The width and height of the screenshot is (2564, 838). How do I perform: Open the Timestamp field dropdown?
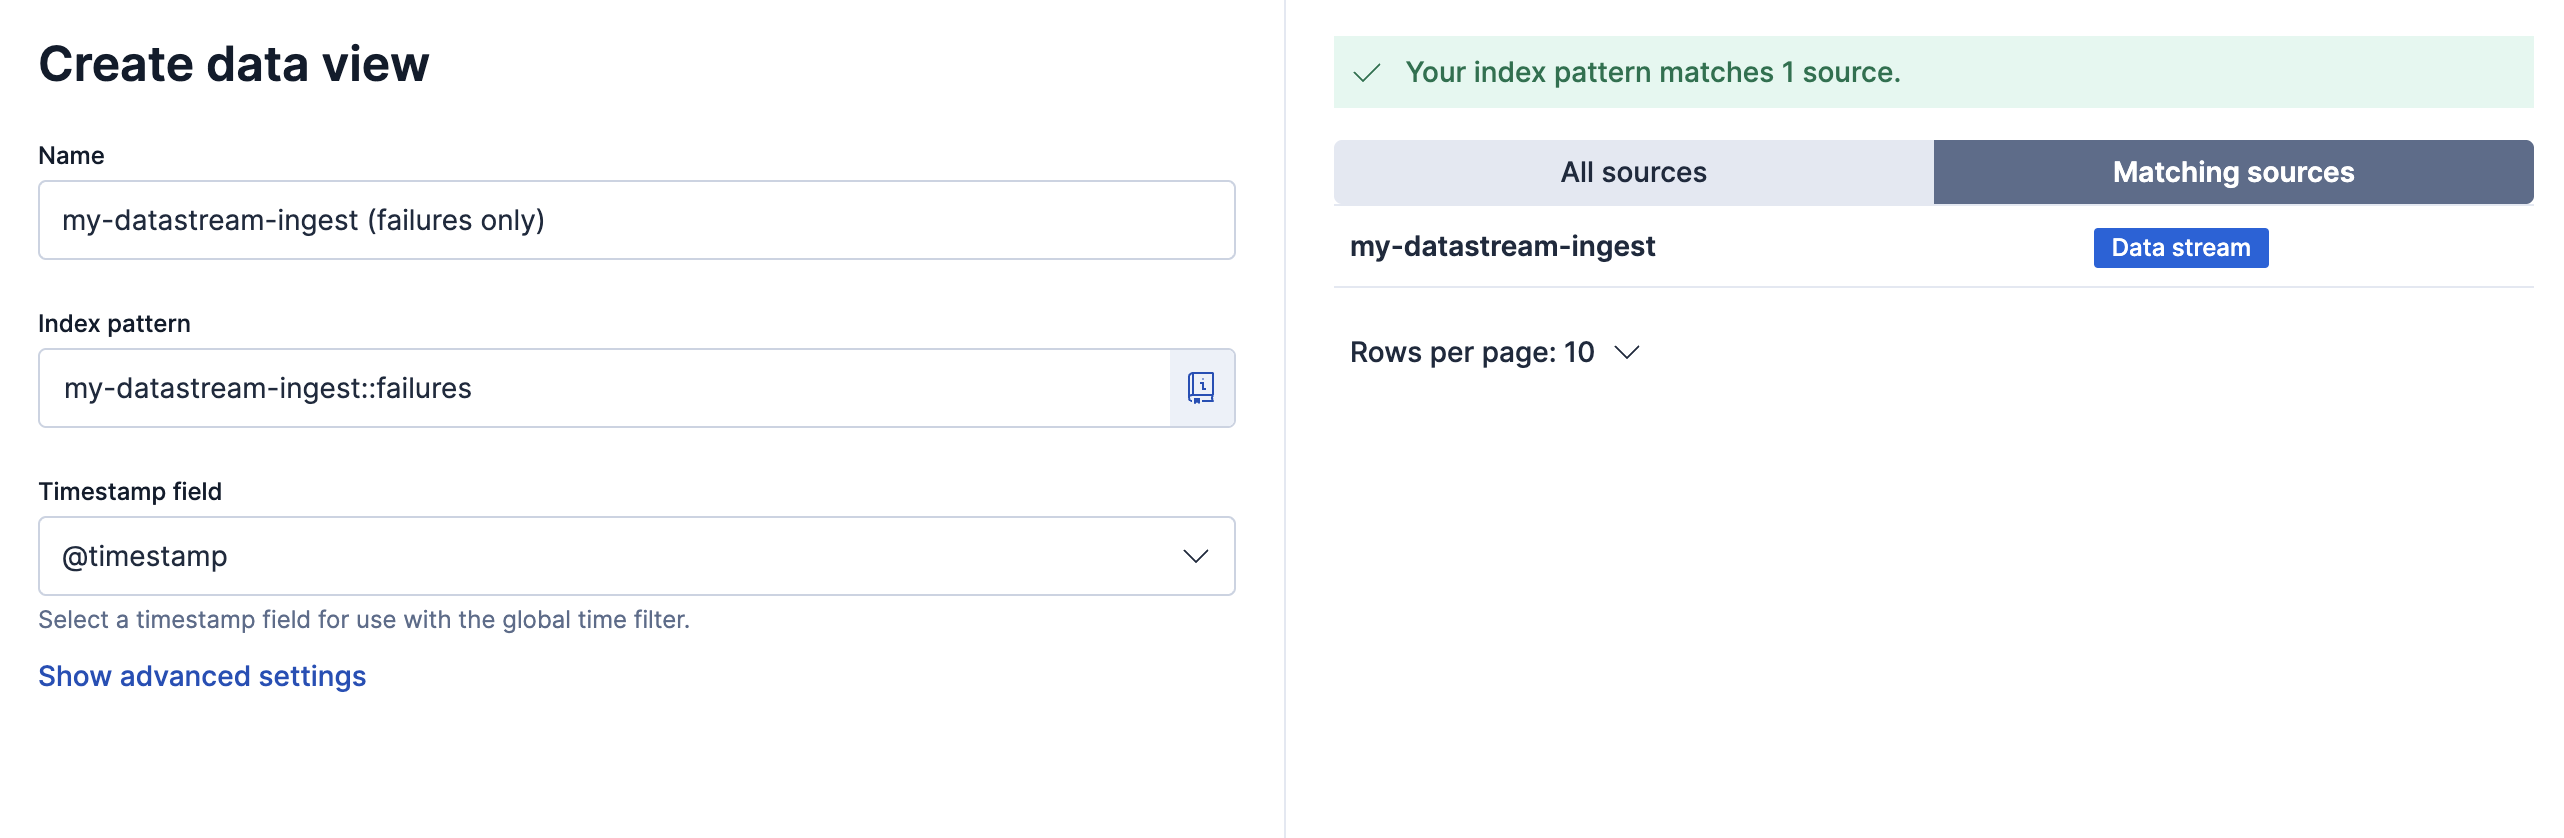[x=636, y=556]
